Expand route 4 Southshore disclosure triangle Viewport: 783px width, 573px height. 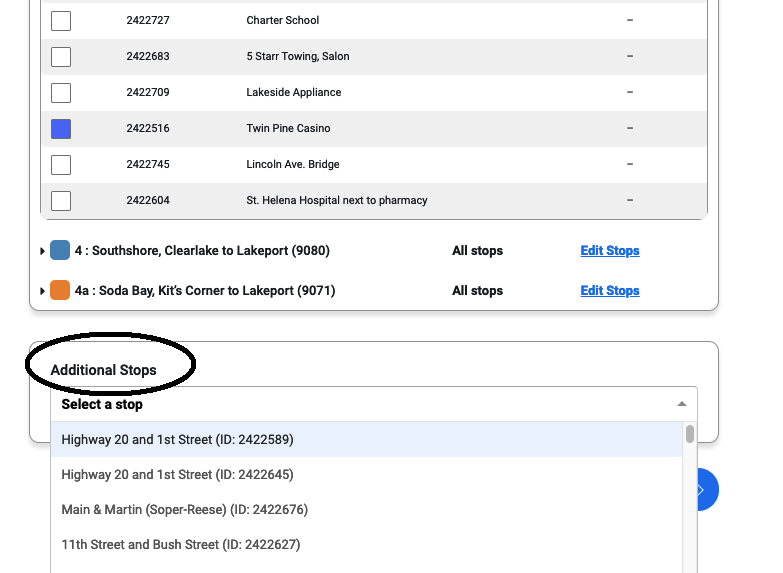(42, 251)
